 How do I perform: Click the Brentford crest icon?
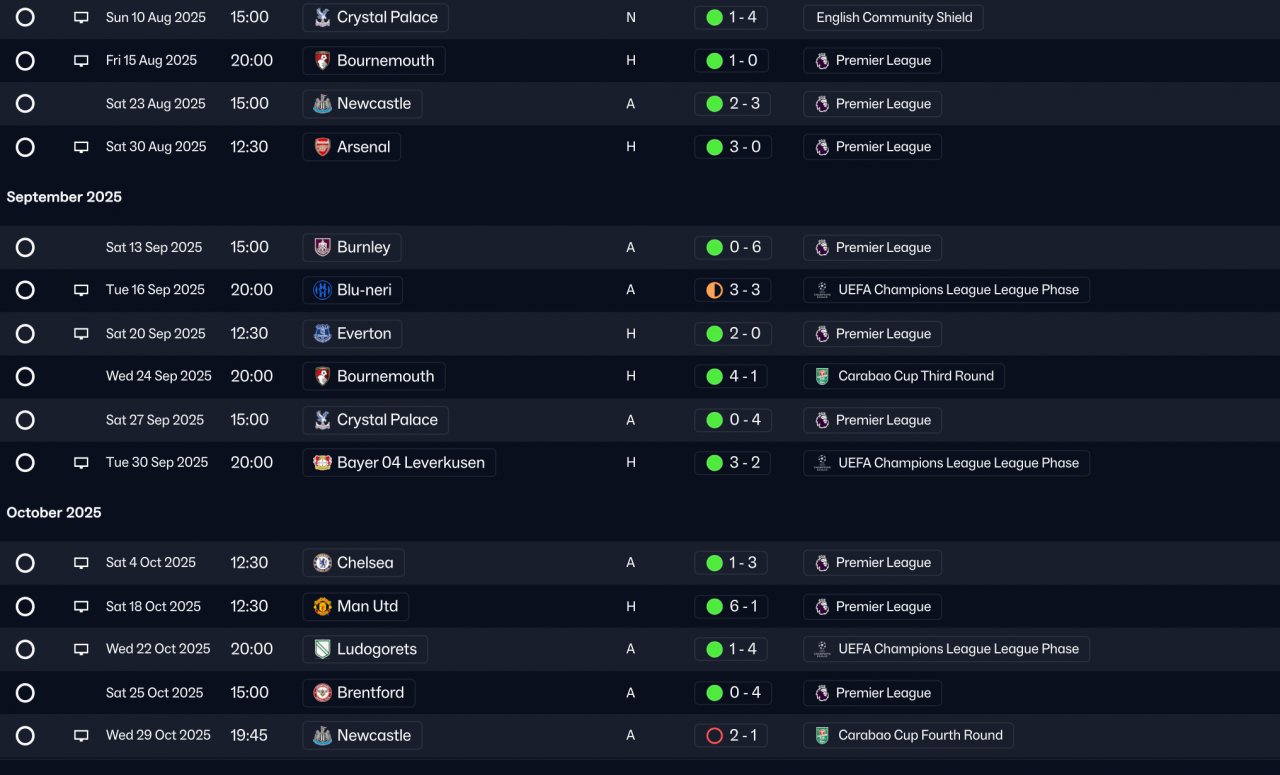tap(322, 693)
